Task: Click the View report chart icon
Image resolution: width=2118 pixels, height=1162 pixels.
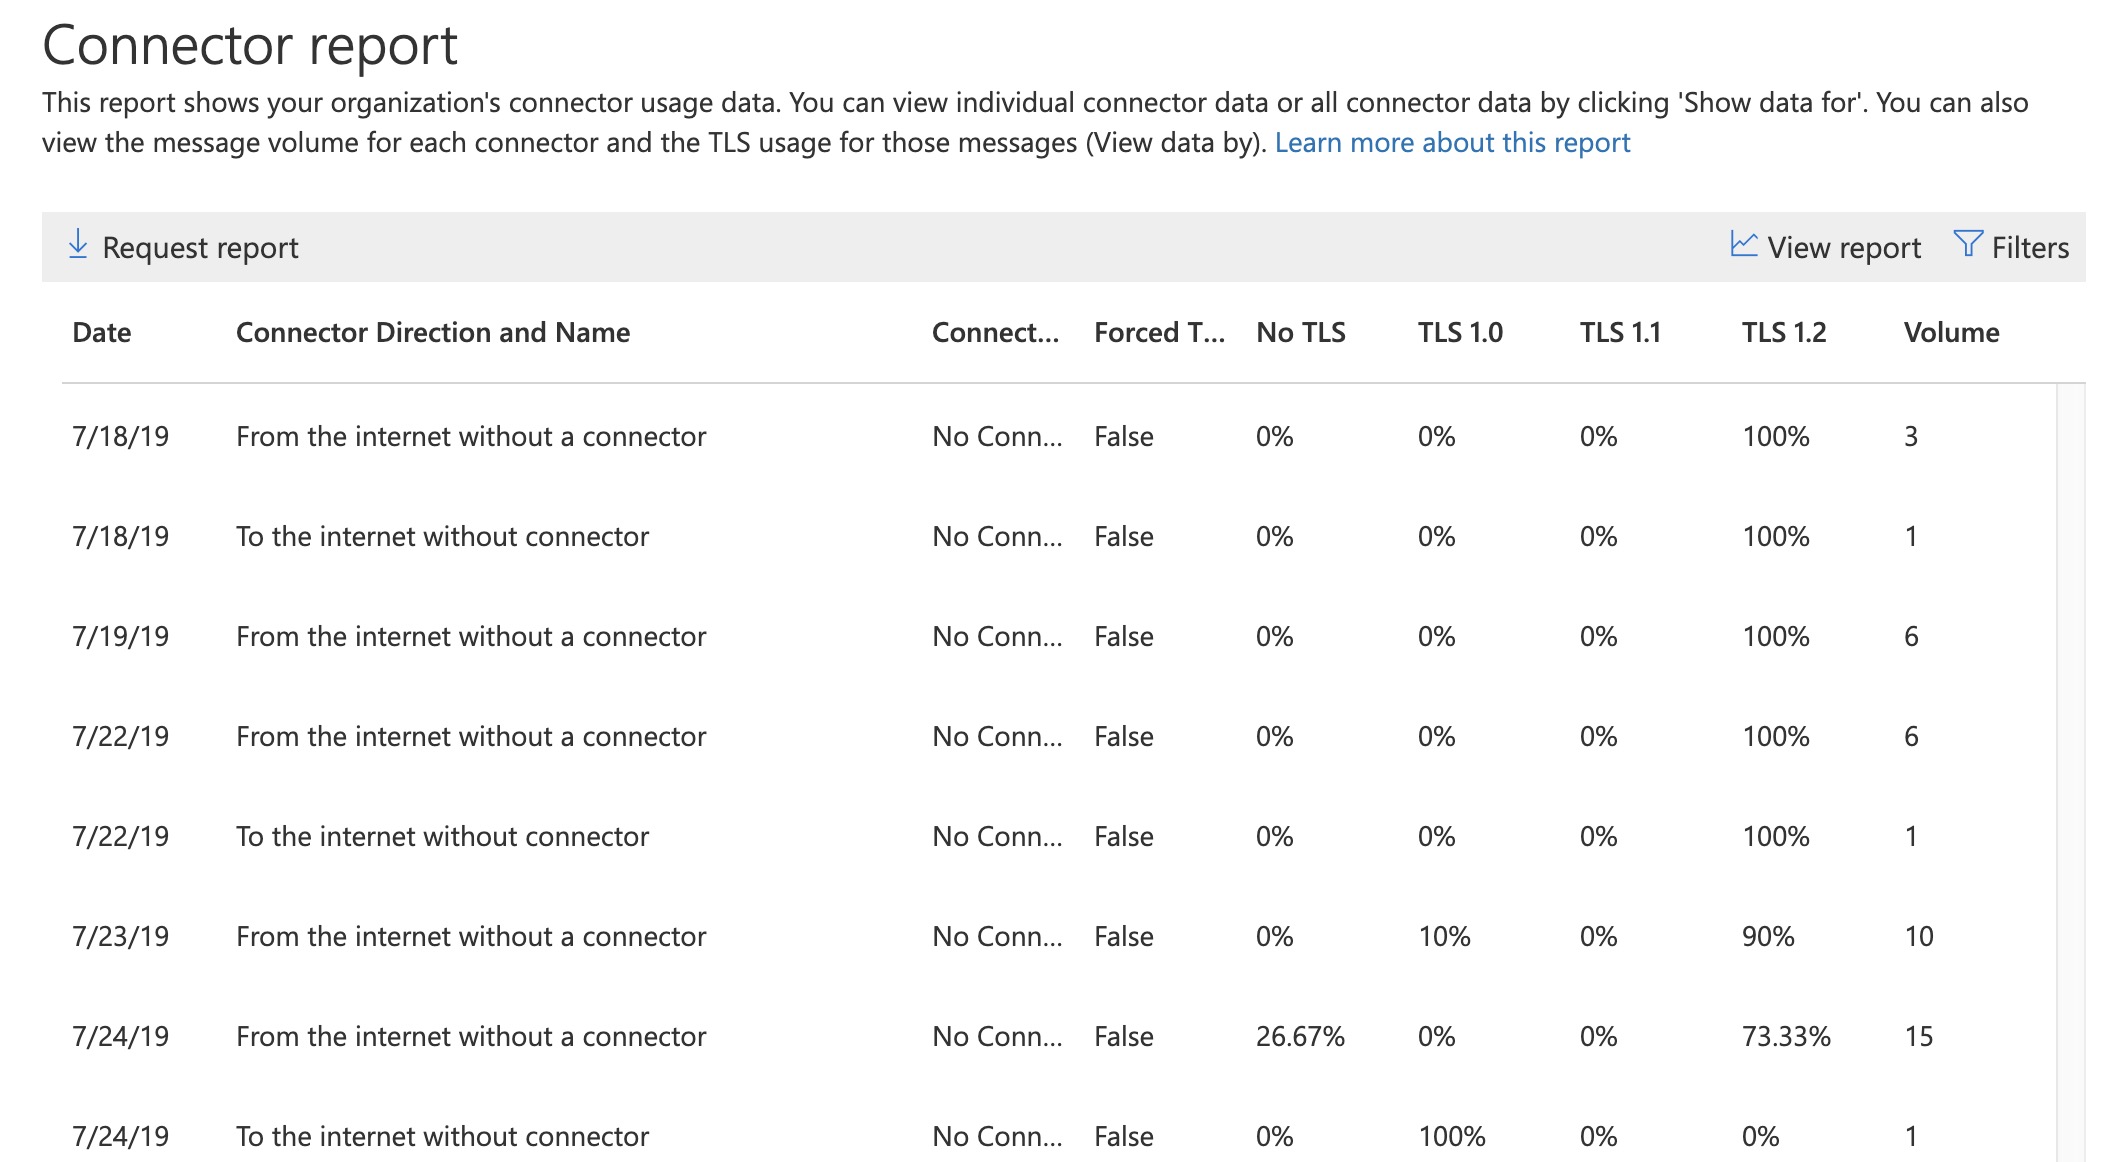Action: coord(1743,244)
